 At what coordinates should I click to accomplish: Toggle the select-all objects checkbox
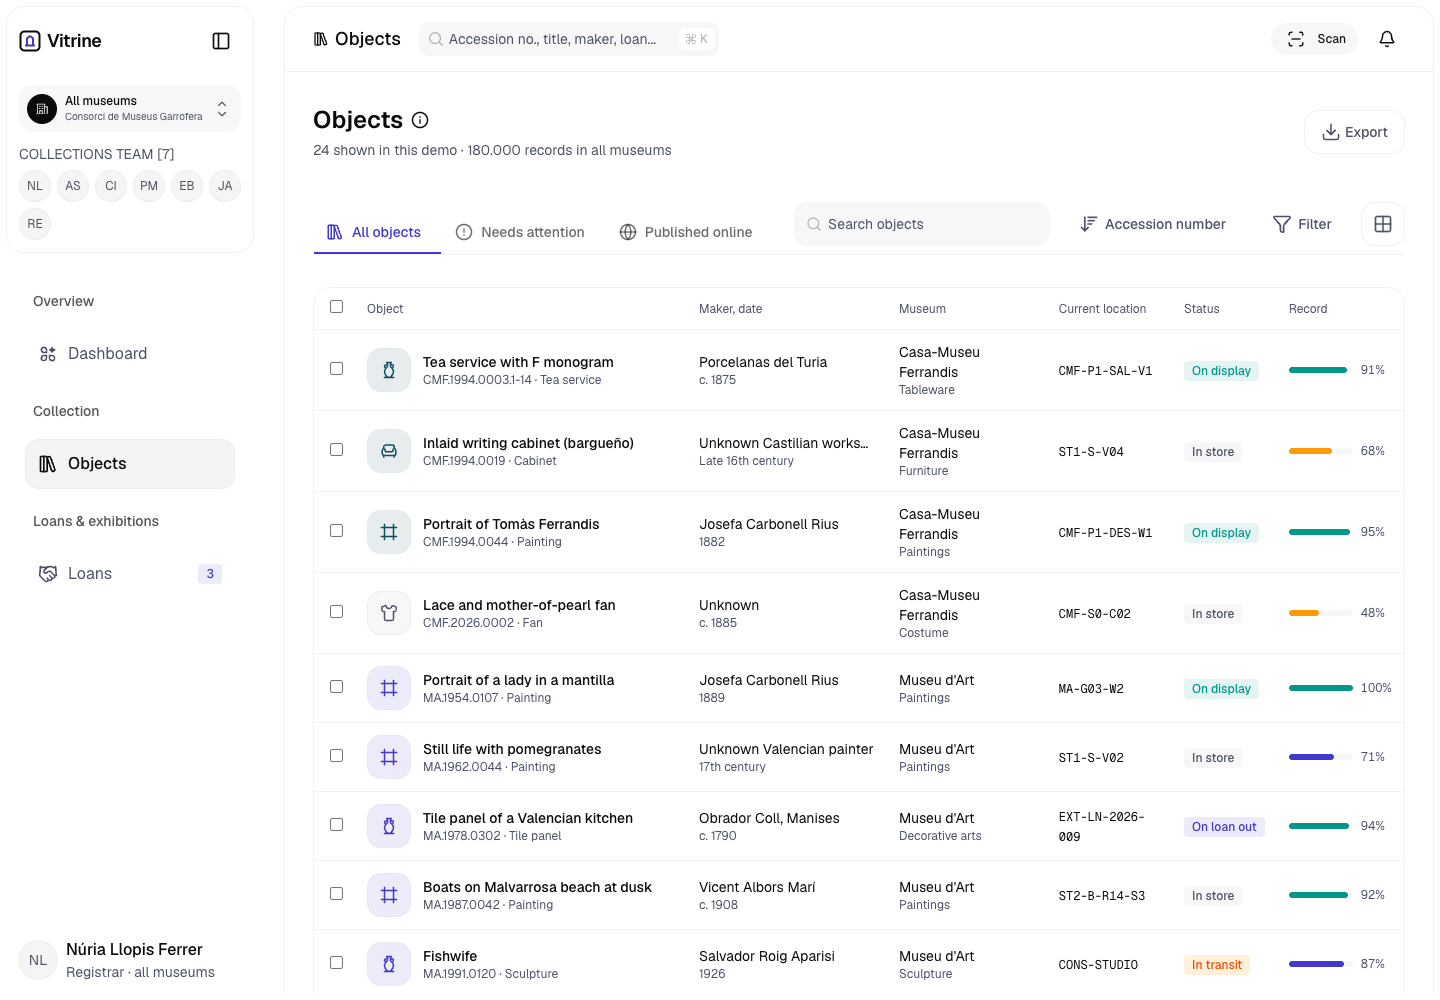point(337,307)
